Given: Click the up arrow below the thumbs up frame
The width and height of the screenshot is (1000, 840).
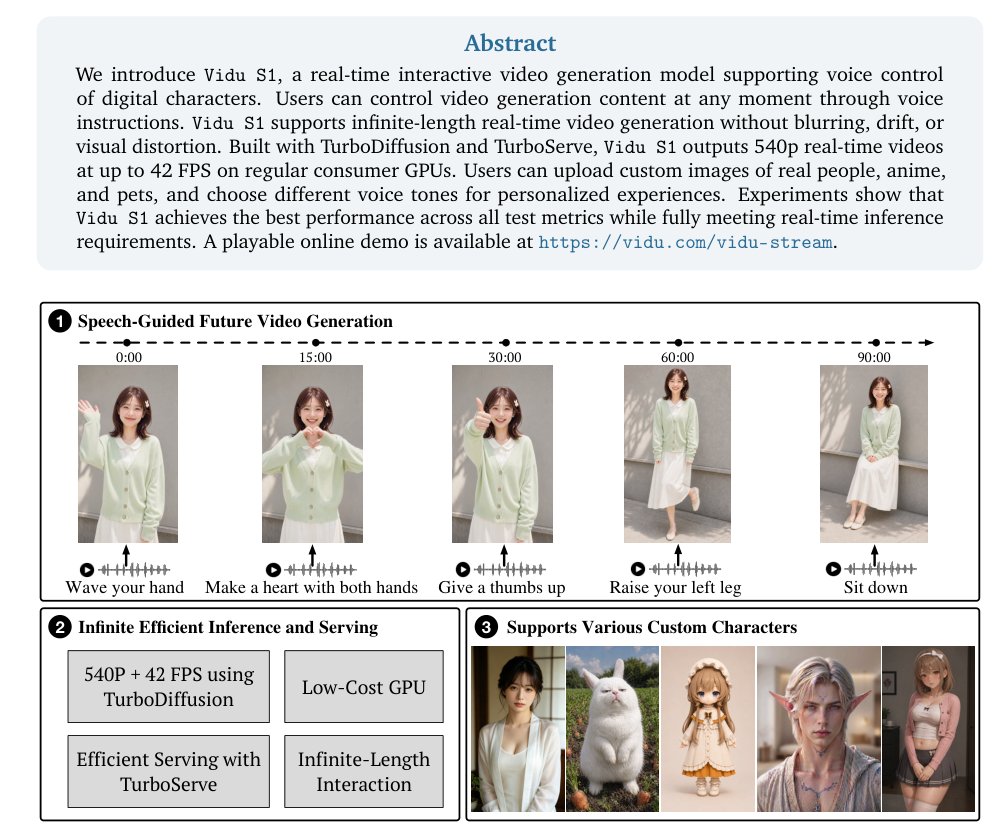Looking at the screenshot, I should (x=504, y=555).
